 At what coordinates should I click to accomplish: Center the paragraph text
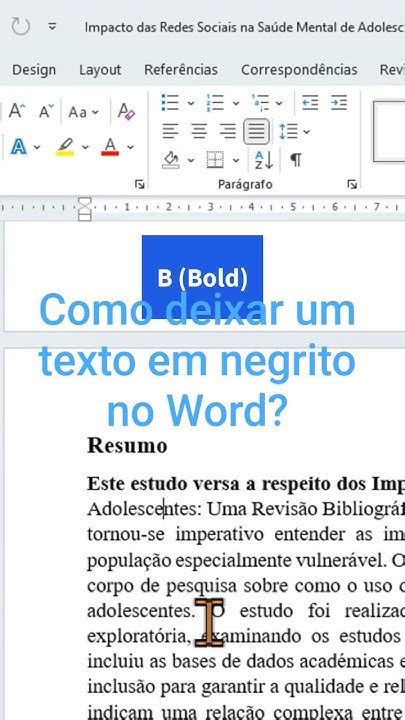pos(199,131)
